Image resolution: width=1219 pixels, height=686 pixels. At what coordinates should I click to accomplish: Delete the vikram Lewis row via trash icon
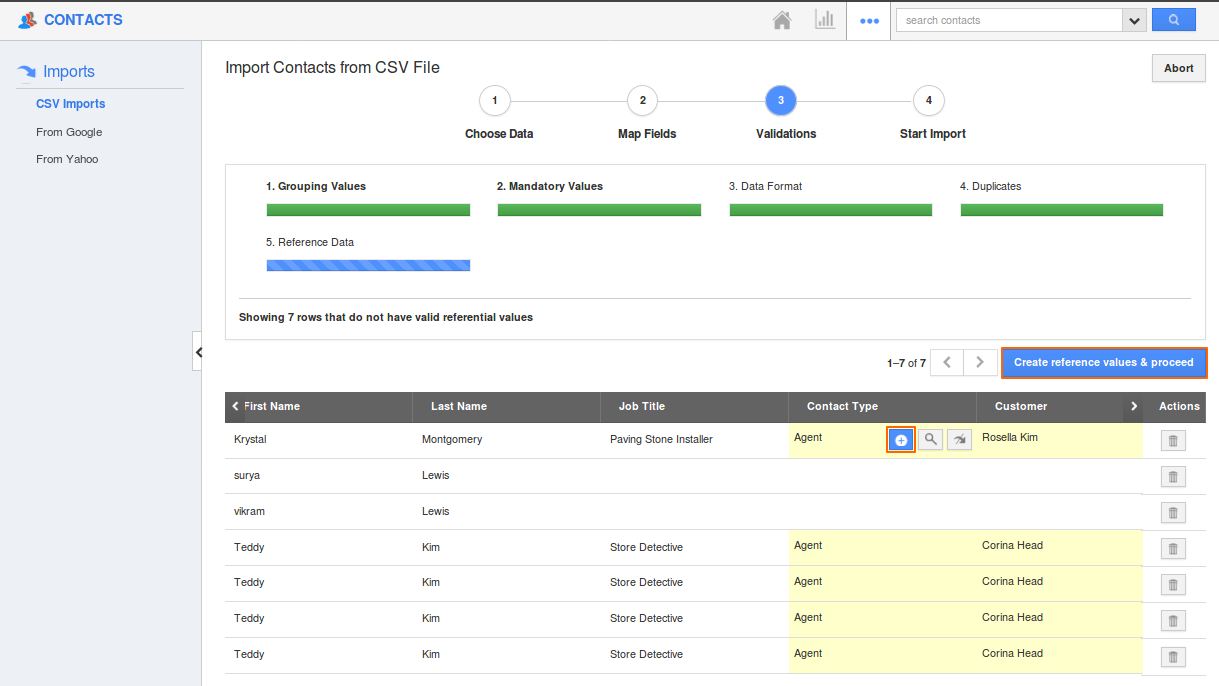coord(1173,513)
